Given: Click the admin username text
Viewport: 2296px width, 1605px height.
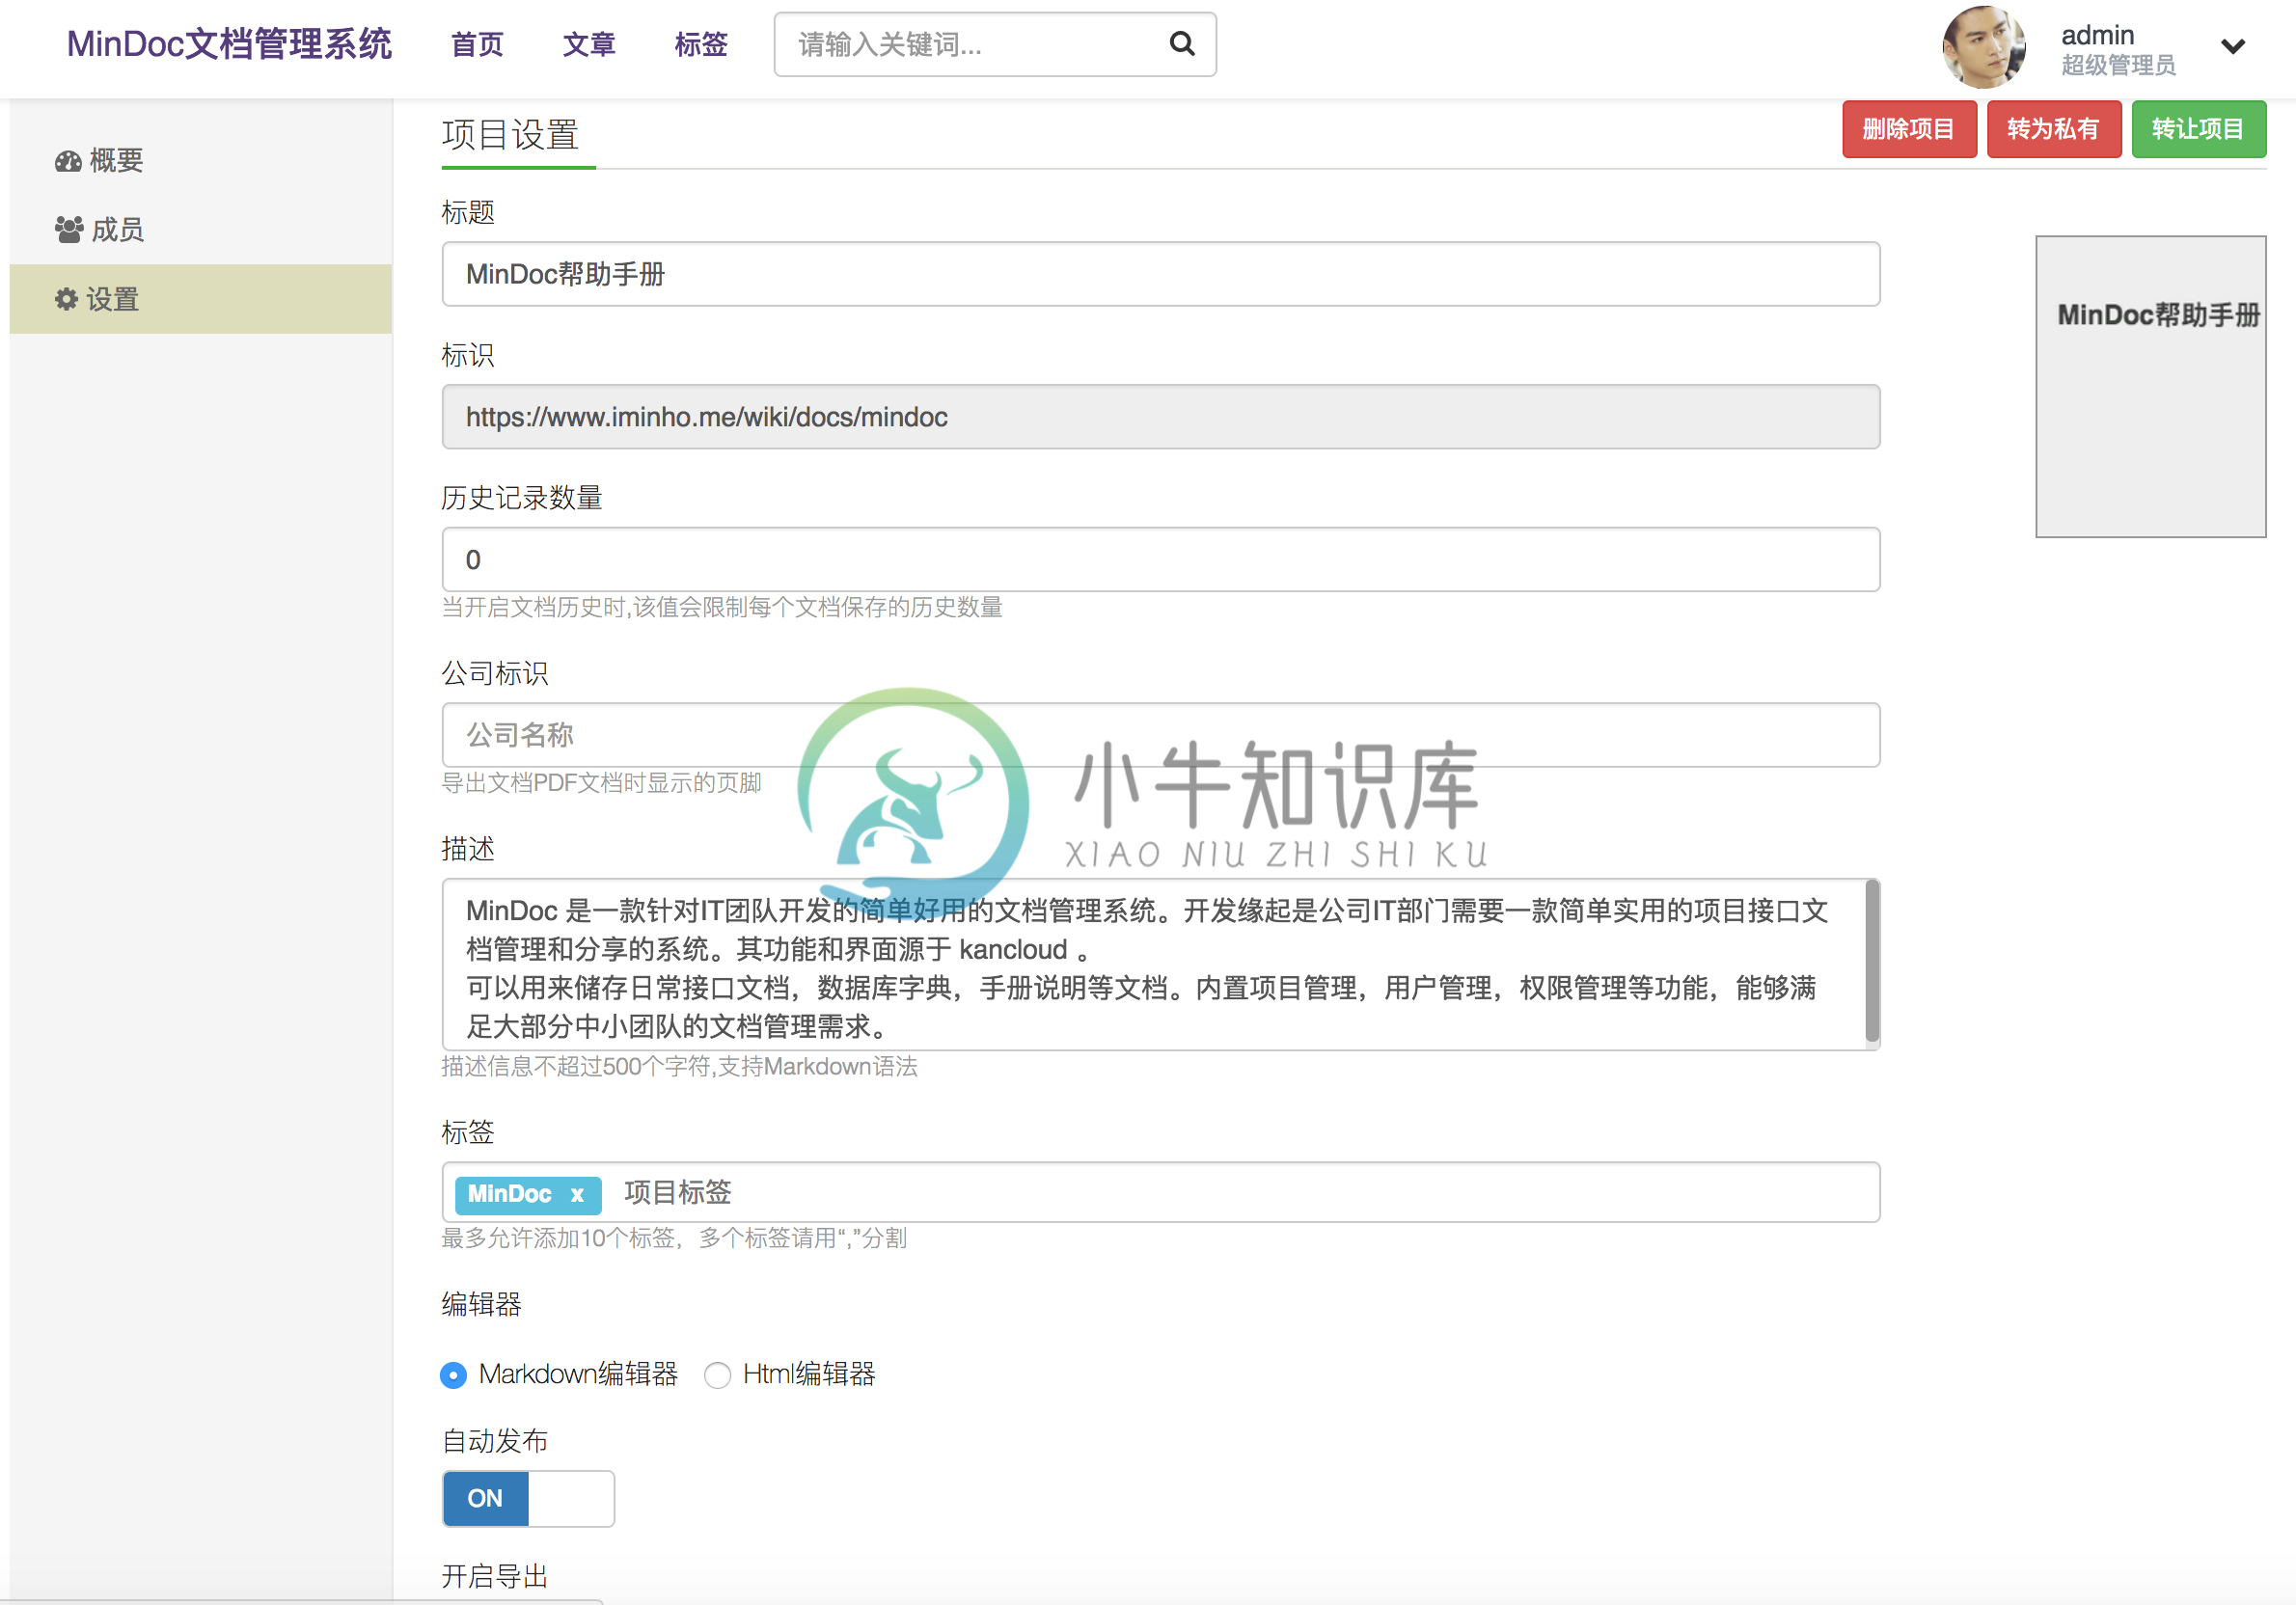Looking at the screenshot, I should pos(2097,35).
